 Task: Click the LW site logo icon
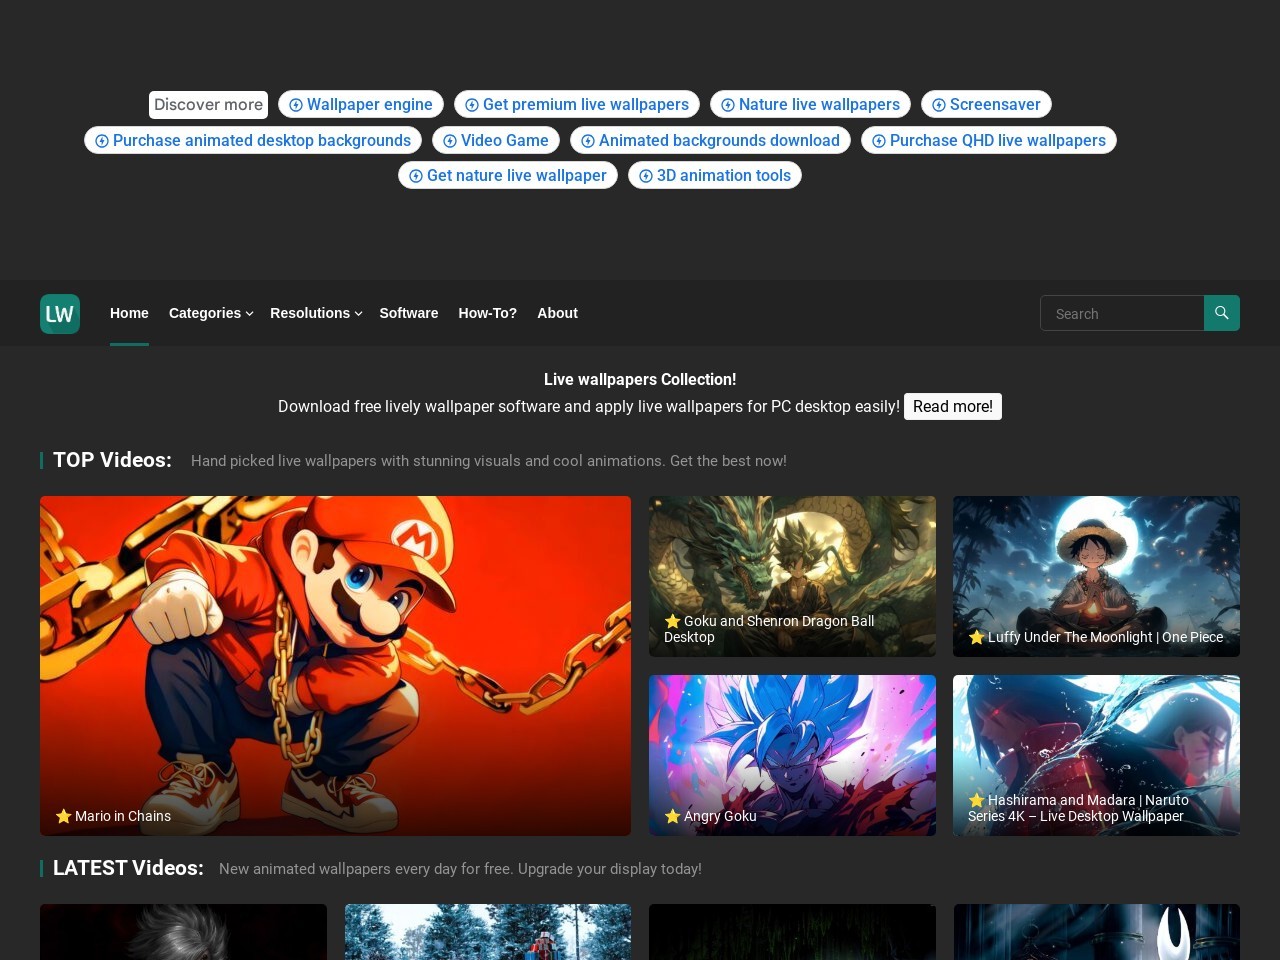click(x=60, y=314)
